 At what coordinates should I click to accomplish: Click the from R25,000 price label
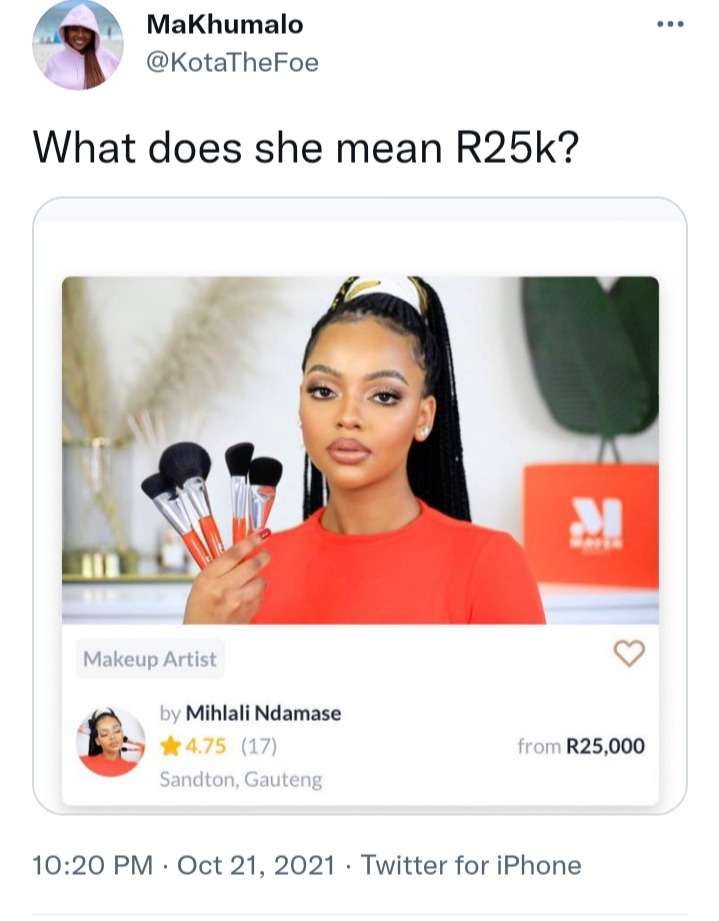tap(581, 746)
